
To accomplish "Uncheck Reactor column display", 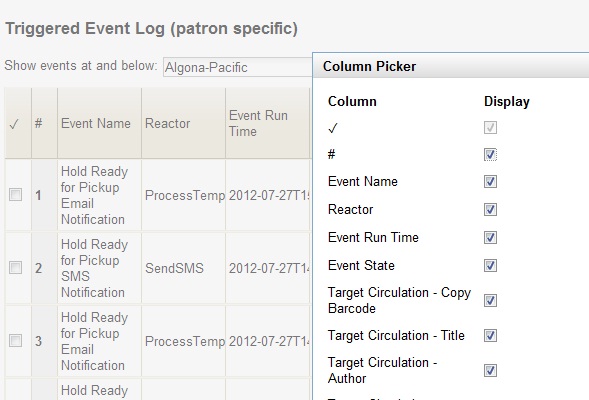I will 490,210.
